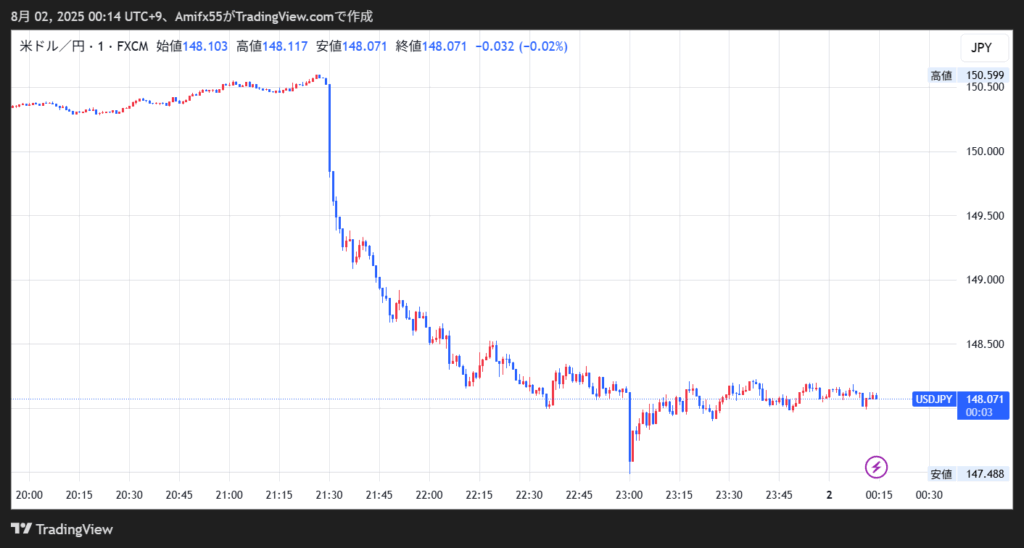Click the 21:30 time axis label
This screenshot has height=548, width=1024.
point(329,495)
